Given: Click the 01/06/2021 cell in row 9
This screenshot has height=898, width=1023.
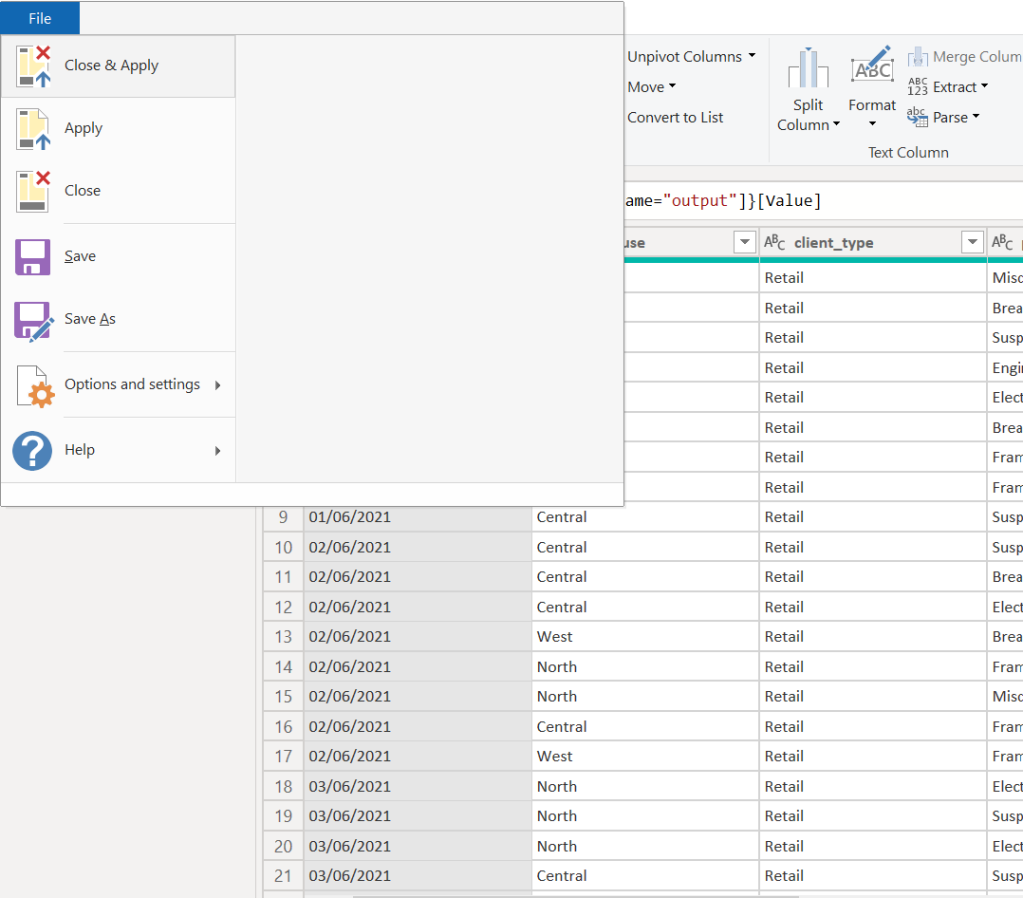Looking at the screenshot, I should tap(418, 517).
